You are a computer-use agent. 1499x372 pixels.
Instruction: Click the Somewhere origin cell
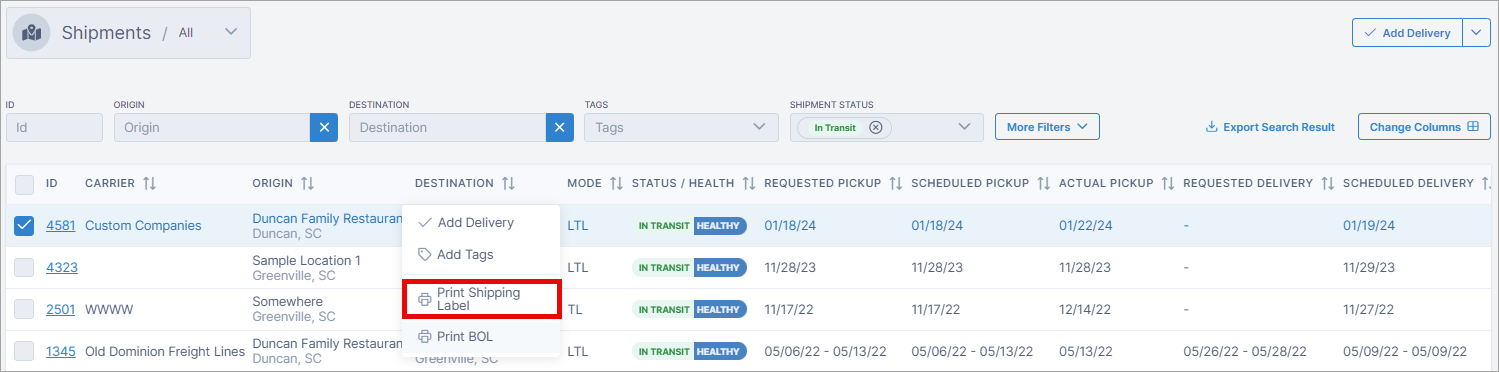287,302
